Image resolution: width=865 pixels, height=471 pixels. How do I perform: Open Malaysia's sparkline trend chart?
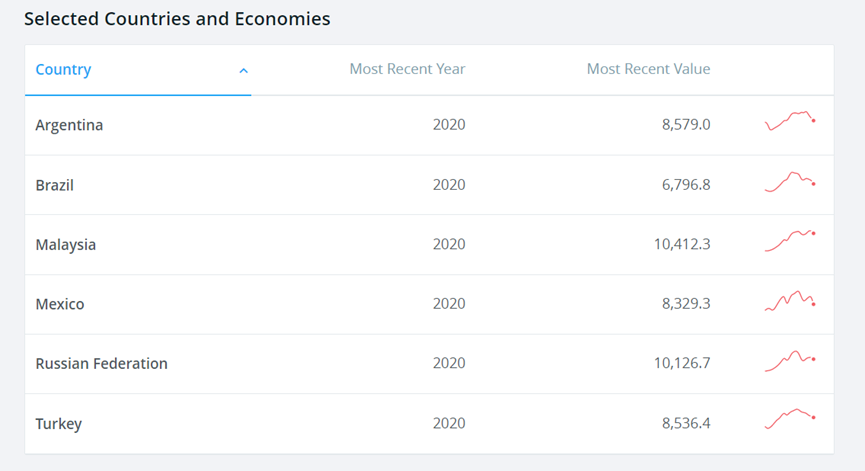click(790, 241)
